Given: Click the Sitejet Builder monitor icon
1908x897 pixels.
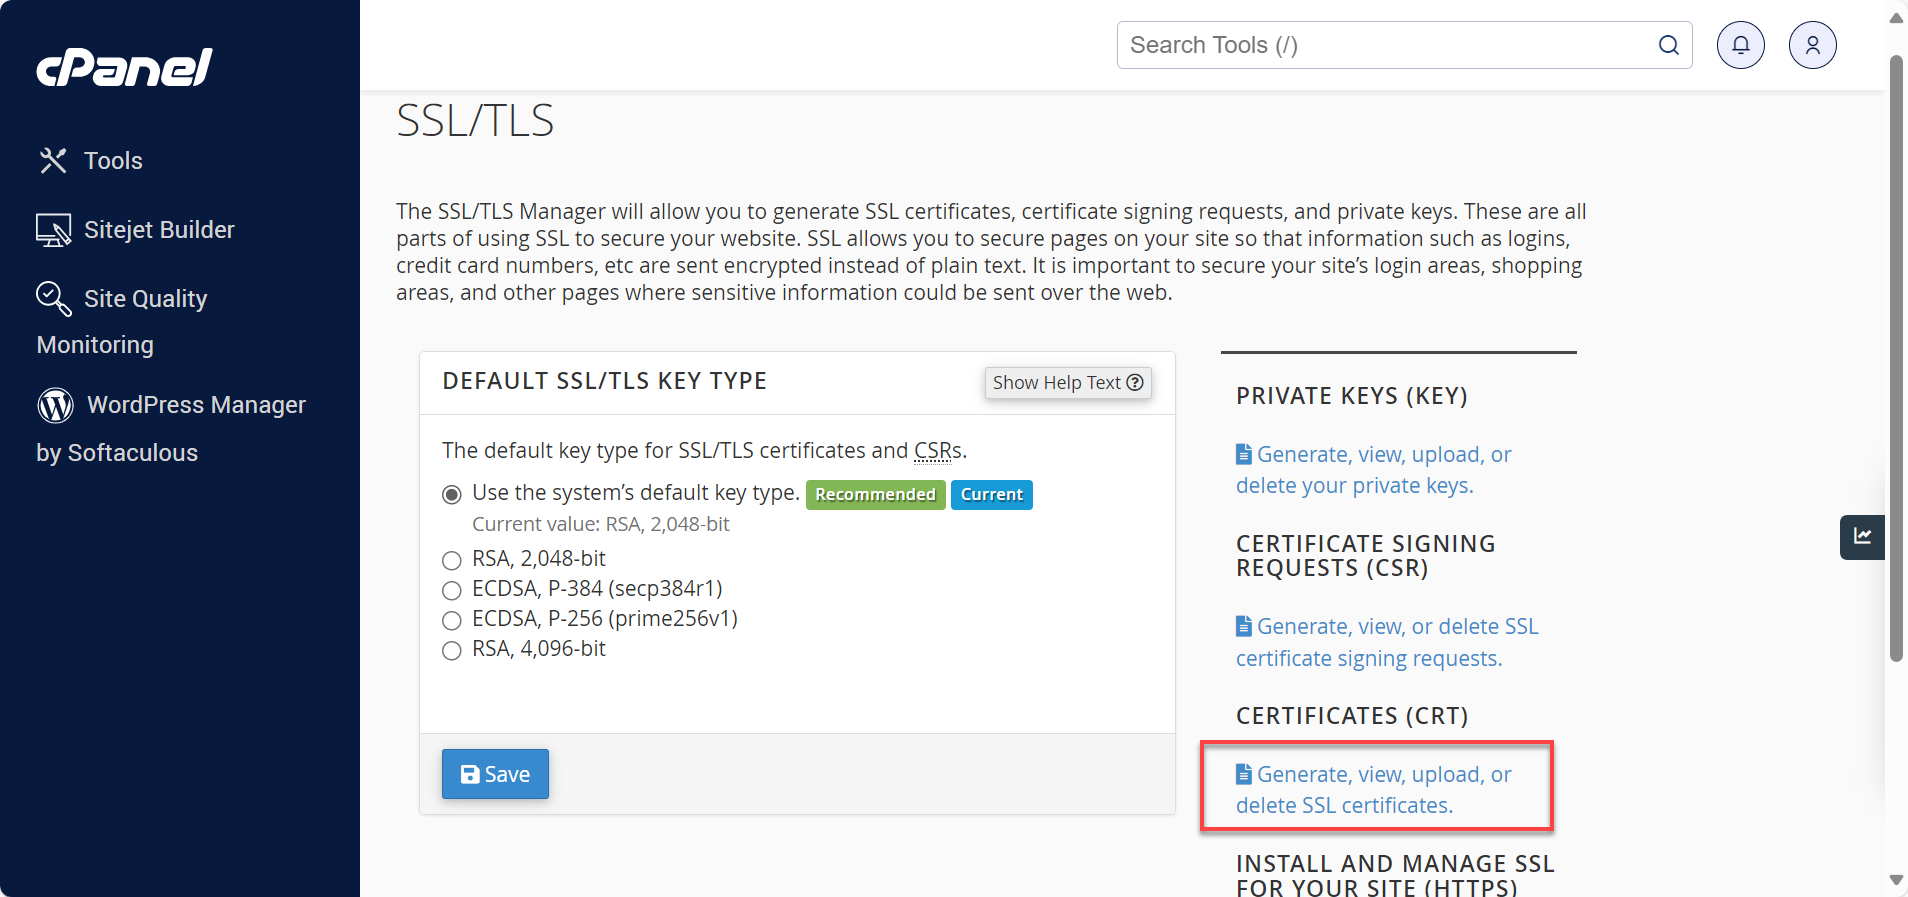Looking at the screenshot, I should (54, 230).
